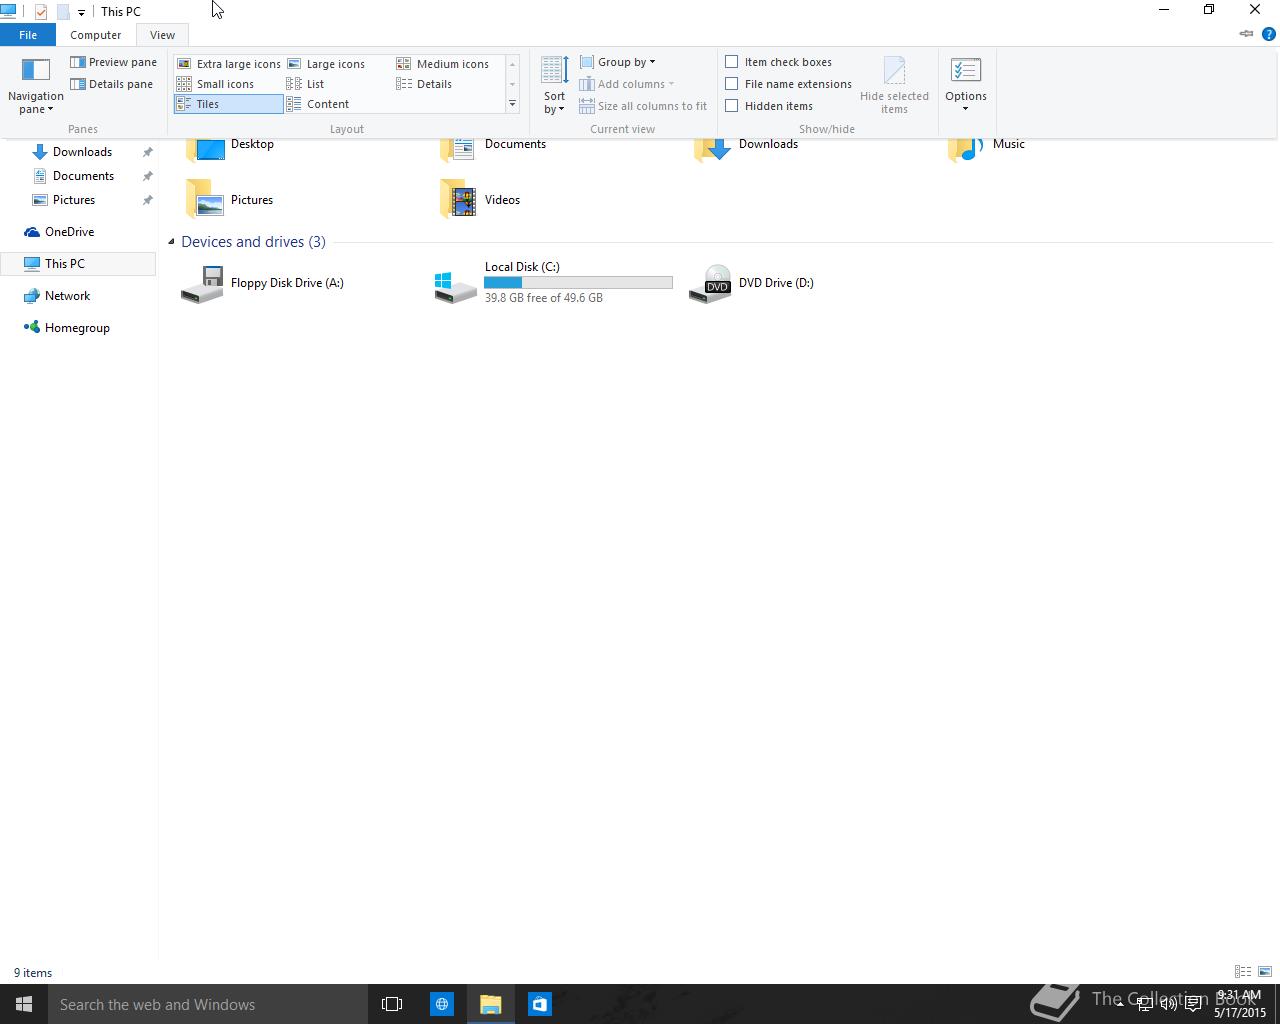Open the Group by dropdown
This screenshot has height=1024, width=1280.
coord(618,62)
